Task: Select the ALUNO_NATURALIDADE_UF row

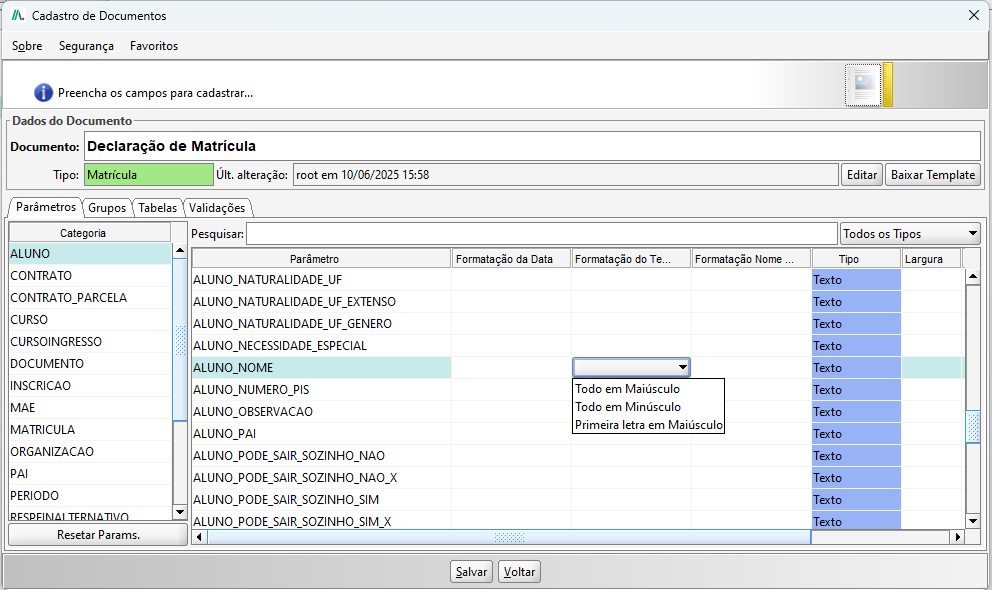Action: point(577,280)
